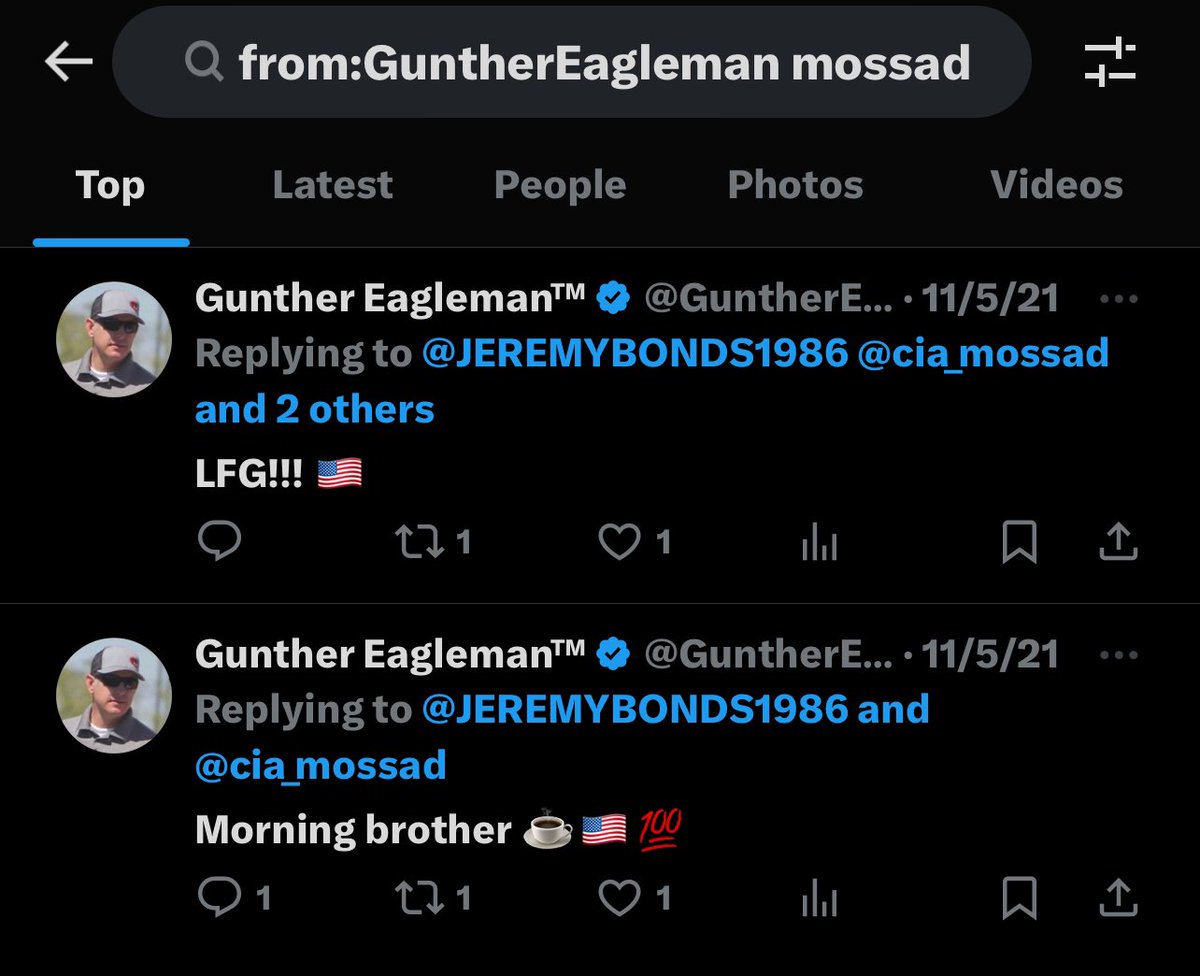This screenshot has width=1200, height=976.
Task: Bookmark the "LFG!!!" tweet
Action: (1019, 542)
